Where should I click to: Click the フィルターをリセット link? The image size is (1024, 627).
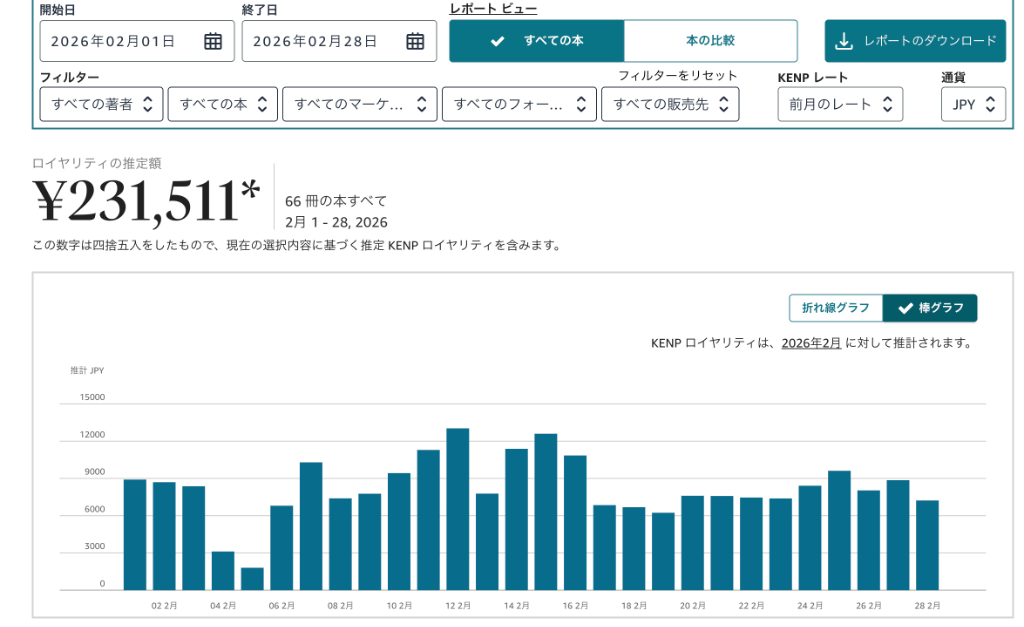[679, 75]
